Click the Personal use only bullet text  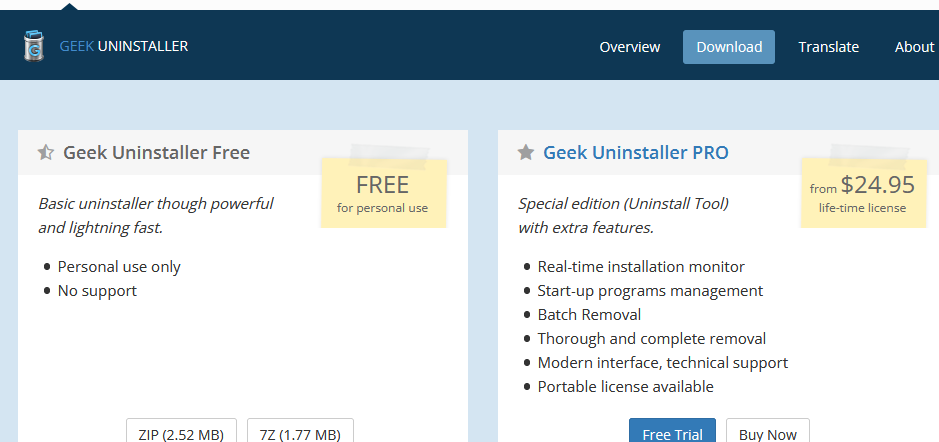119,267
